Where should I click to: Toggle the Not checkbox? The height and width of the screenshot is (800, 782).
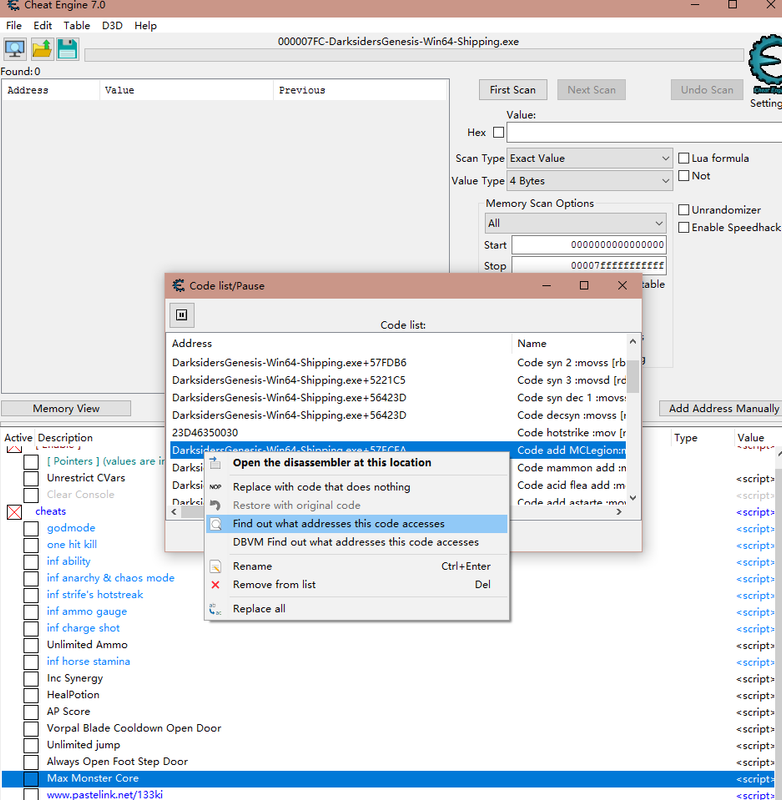coord(684,176)
